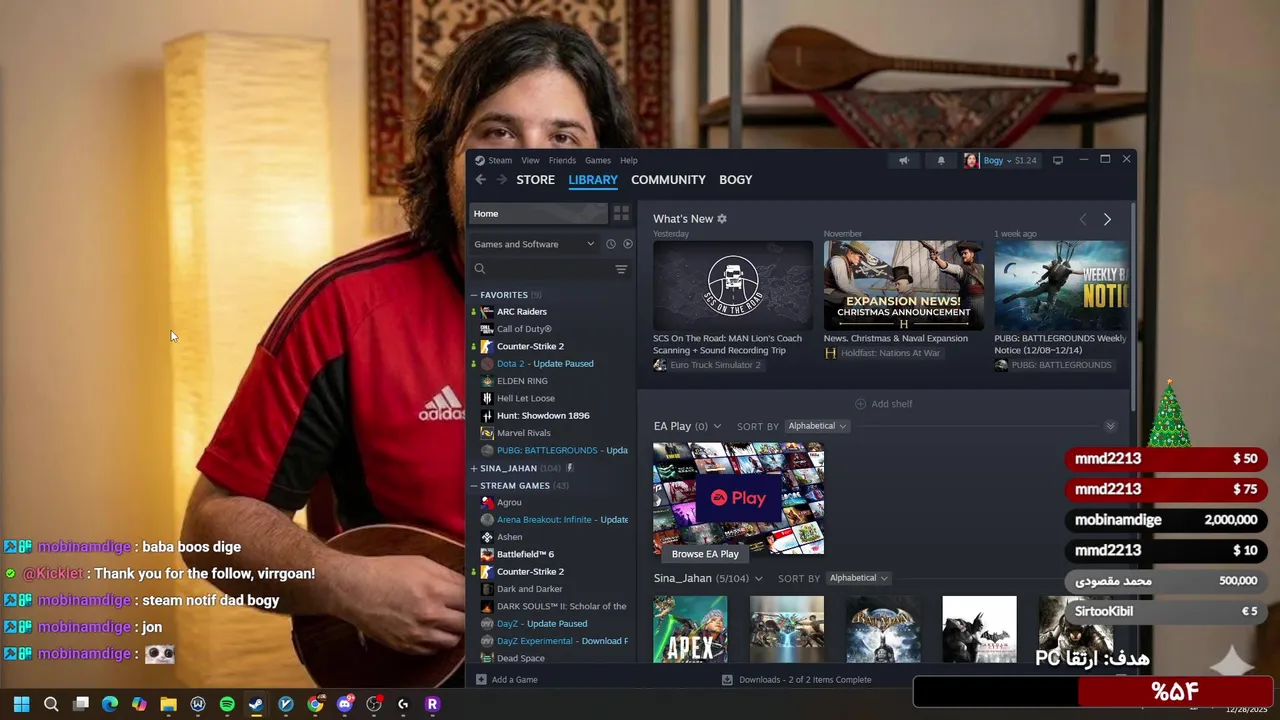Image resolution: width=1280 pixels, height=720 pixels.
Task: Switch to the COMMUNITY tab
Action: coord(668,180)
